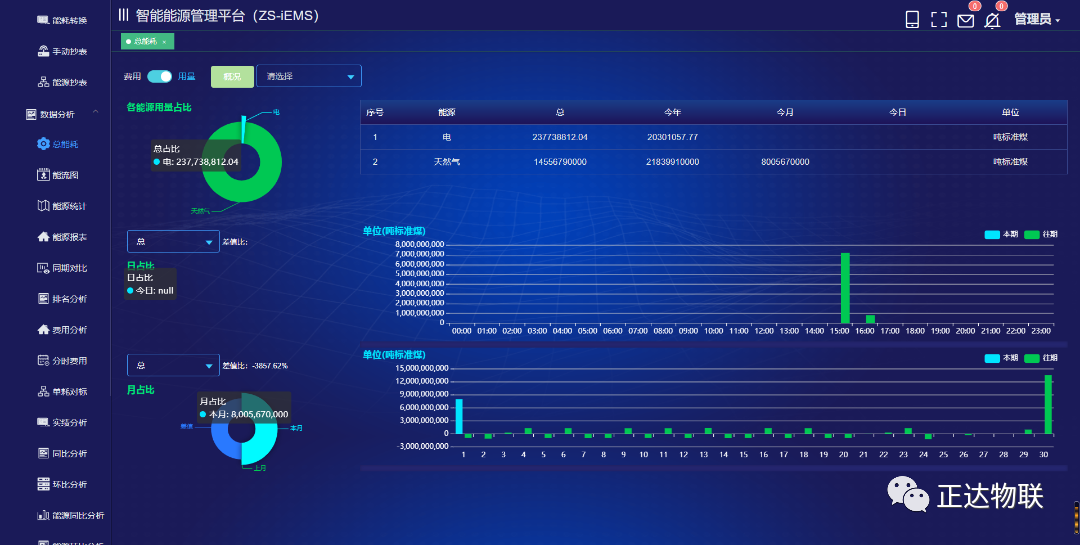The image size is (1080, 545).
Task: Click the 费用分析 house icon
Action: pyautogui.click(x=43, y=329)
